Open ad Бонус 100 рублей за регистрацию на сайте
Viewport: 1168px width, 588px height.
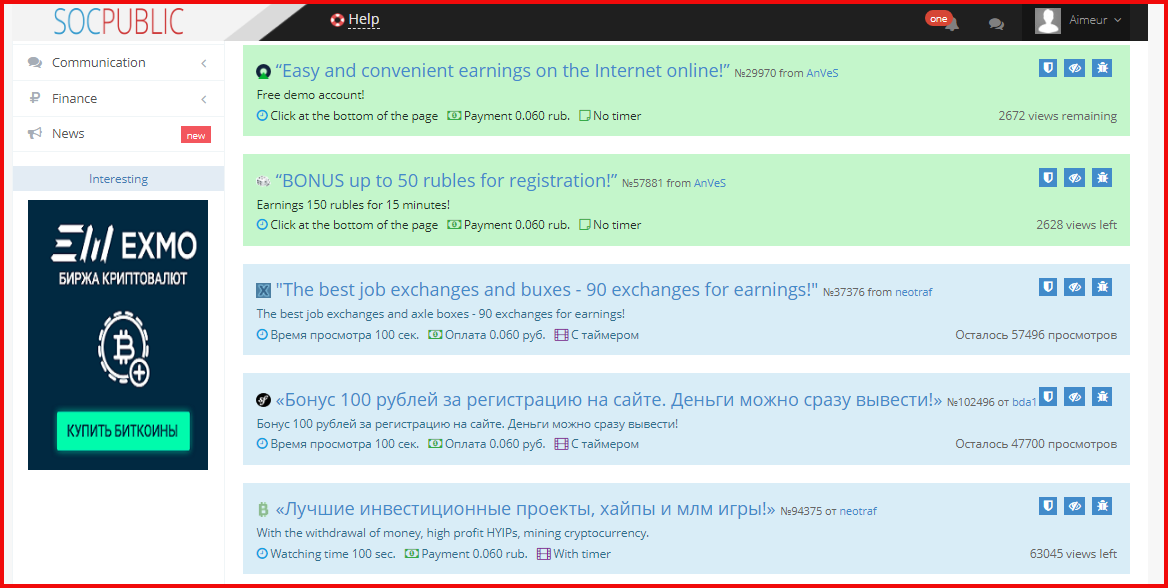click(x=609, y=399)
